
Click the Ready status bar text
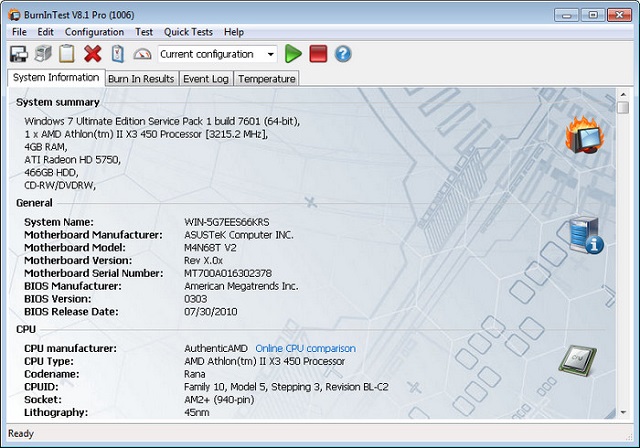[x=21, y=433]
